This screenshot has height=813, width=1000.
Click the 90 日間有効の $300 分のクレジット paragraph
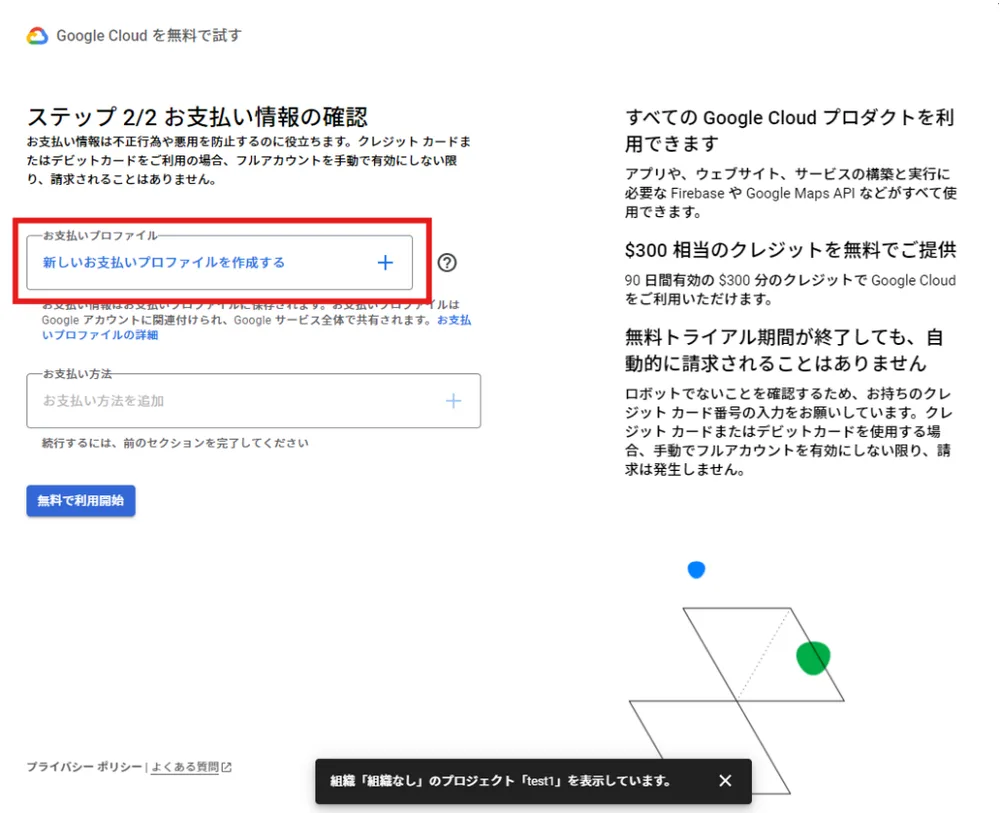[790, 289]
